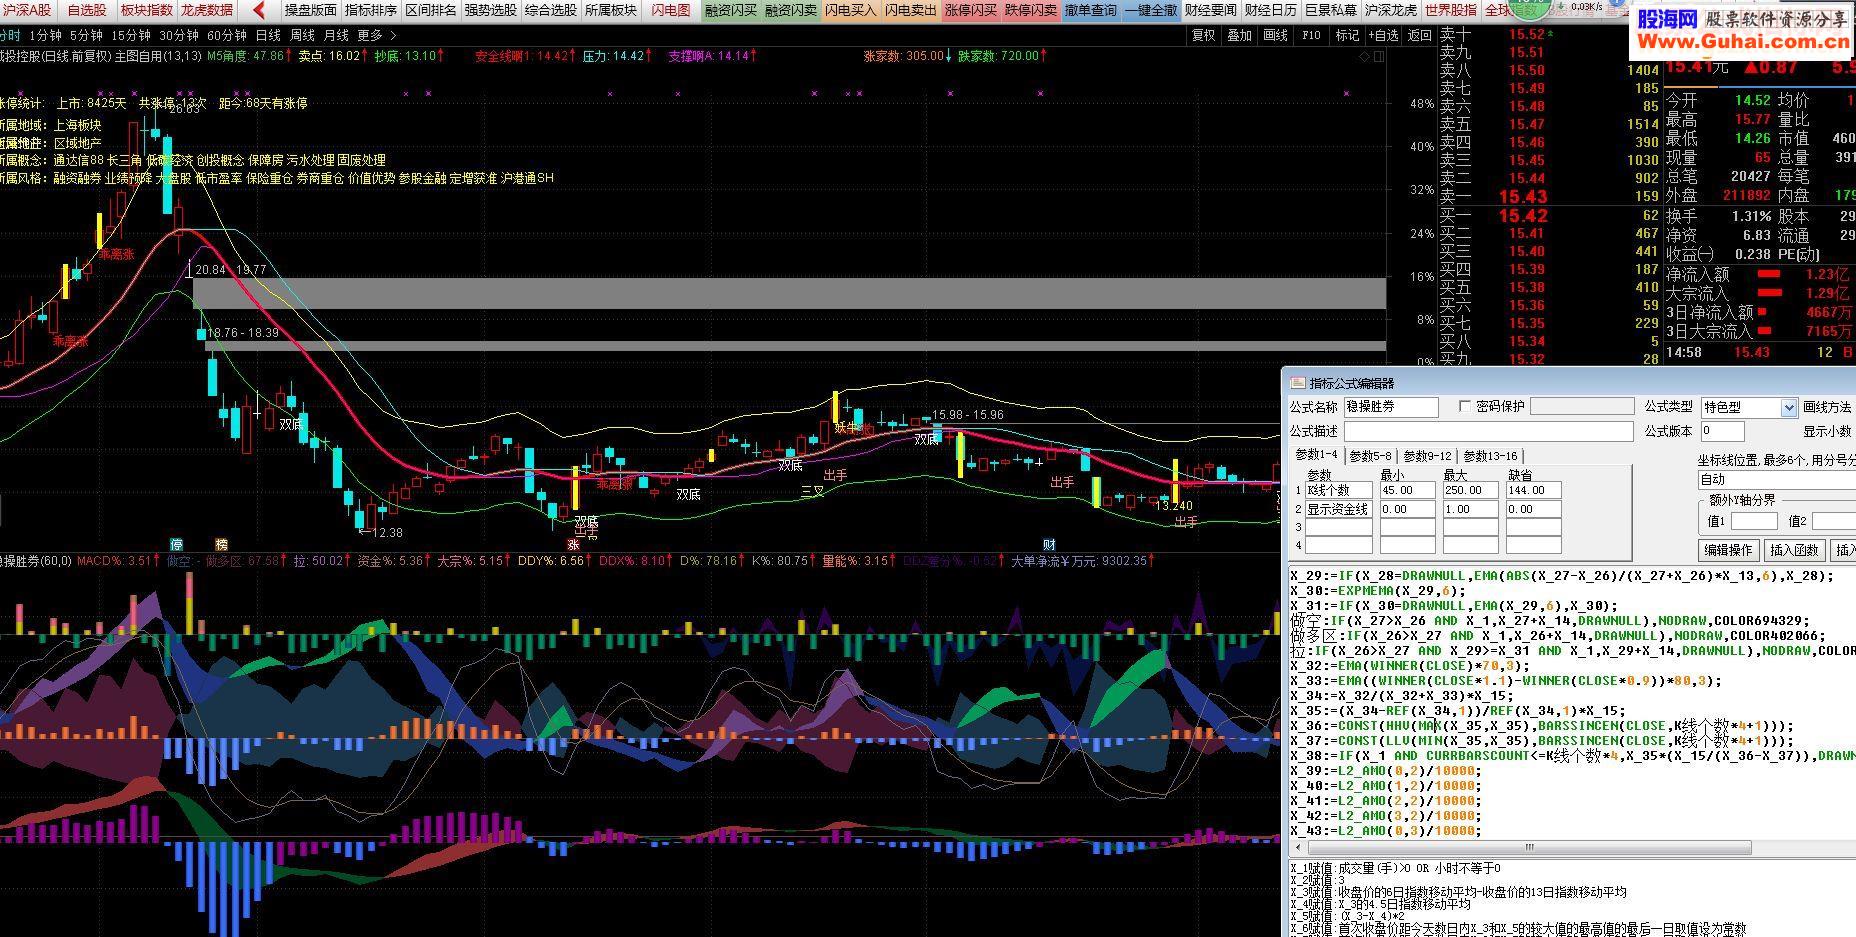Screen dimensions: 1856x937
Task: Click the 公式版本 input field
Action: (x=1722, y=431)
